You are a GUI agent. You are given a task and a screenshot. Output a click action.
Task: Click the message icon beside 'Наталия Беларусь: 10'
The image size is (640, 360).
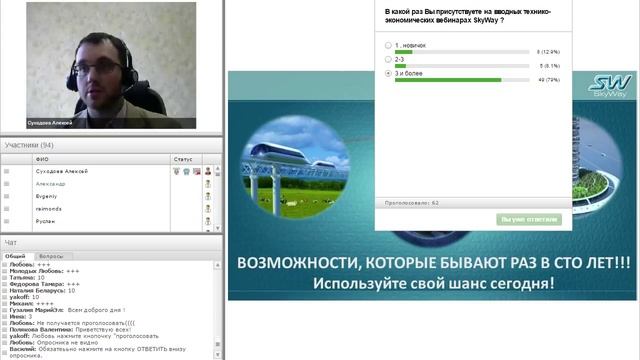(x=5, y=291)
